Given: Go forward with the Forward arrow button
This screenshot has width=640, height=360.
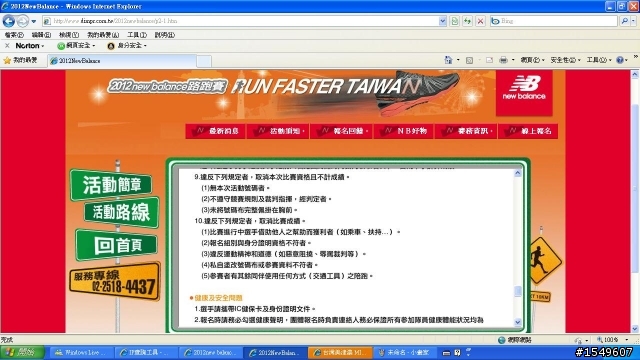Looking at the screenshot, I should click(x=22, y=21).
